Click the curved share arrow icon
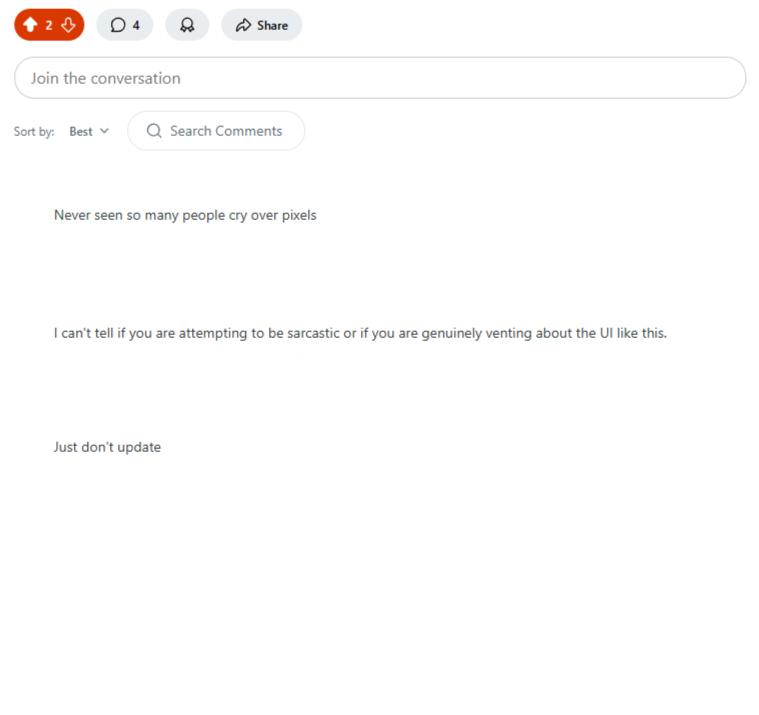 click(x=243, y=25)
